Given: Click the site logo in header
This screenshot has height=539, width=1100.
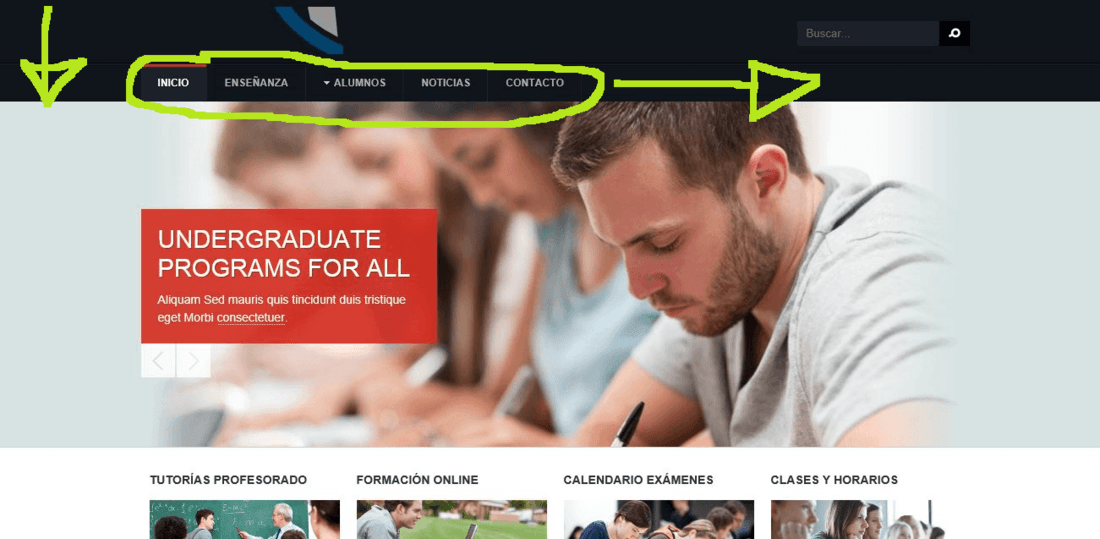Looking at the screenshot, I should coord(309,29).
